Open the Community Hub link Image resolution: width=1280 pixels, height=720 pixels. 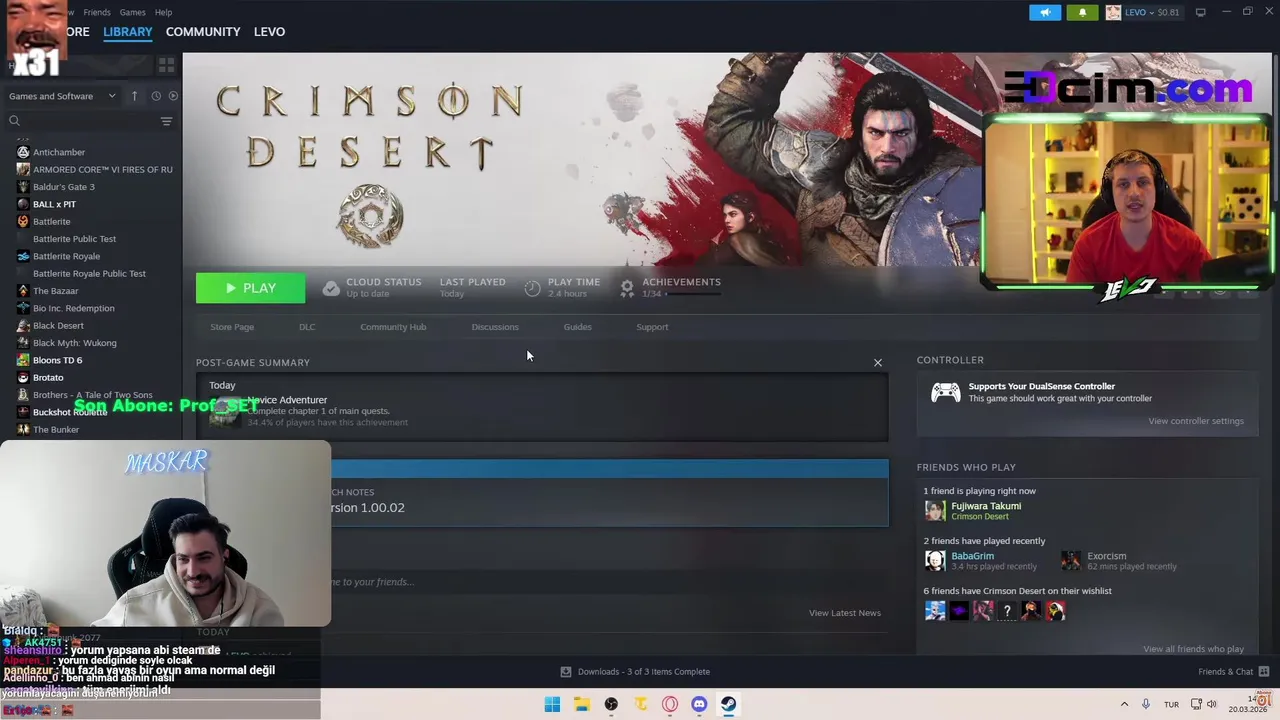(x=393, y=327)
